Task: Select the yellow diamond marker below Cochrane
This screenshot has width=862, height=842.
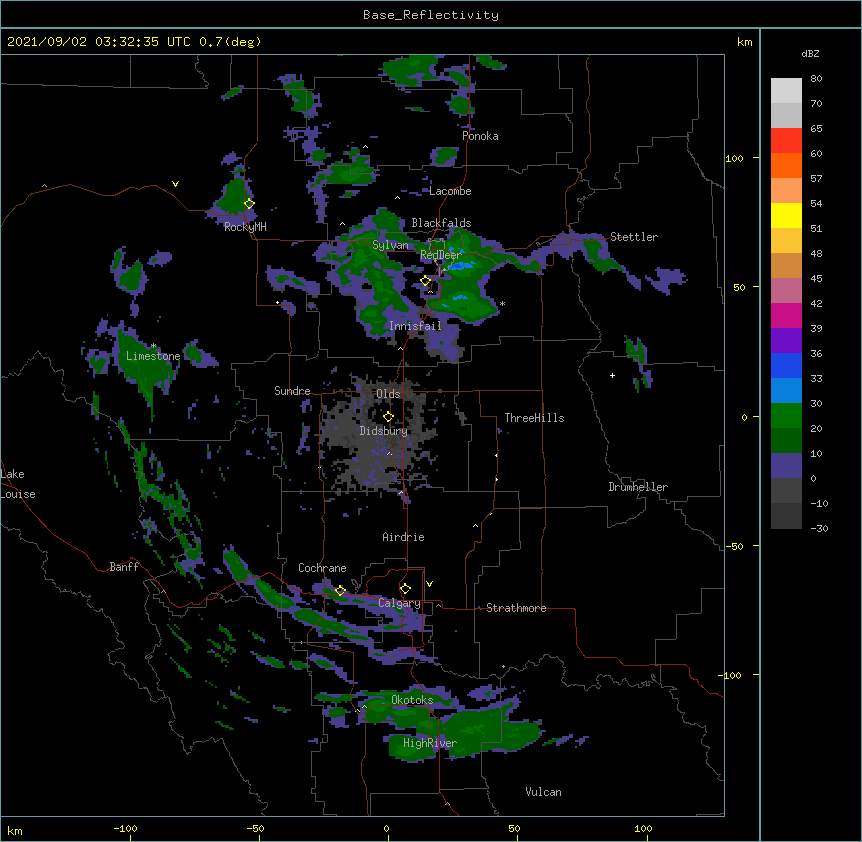Action: point(340,591)
